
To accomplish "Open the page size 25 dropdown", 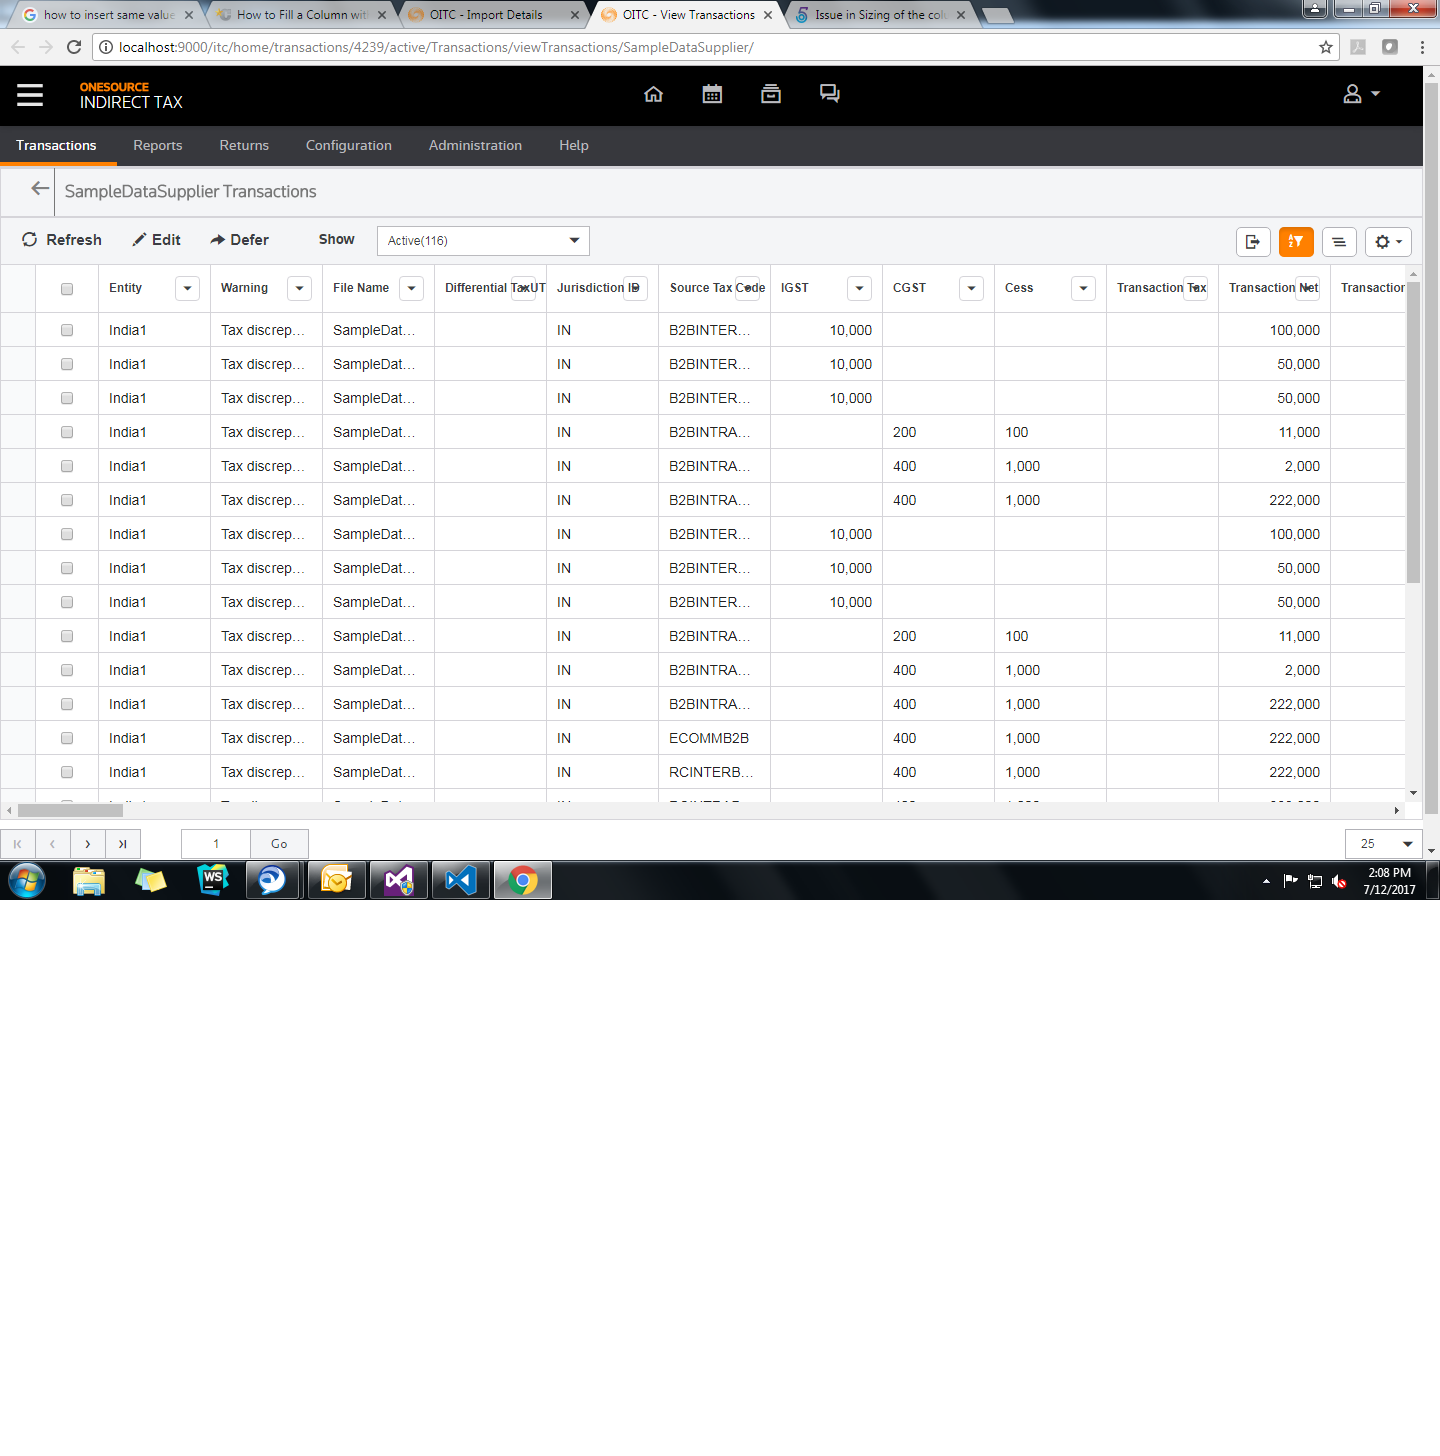I will (1384, 844).
